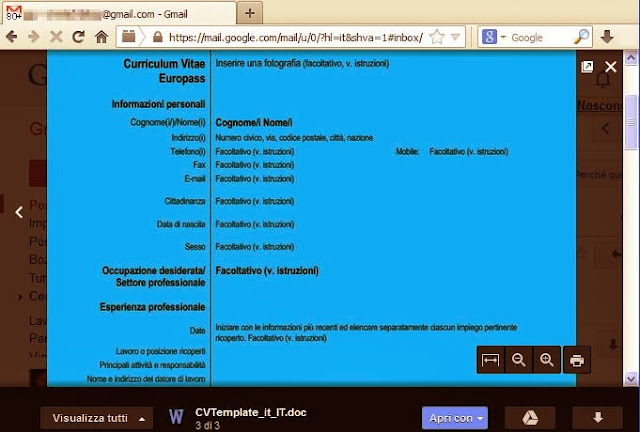Click the fit-to-width icon
The width and height of the screenshot is (640, 432).
[x=490, y=360]
